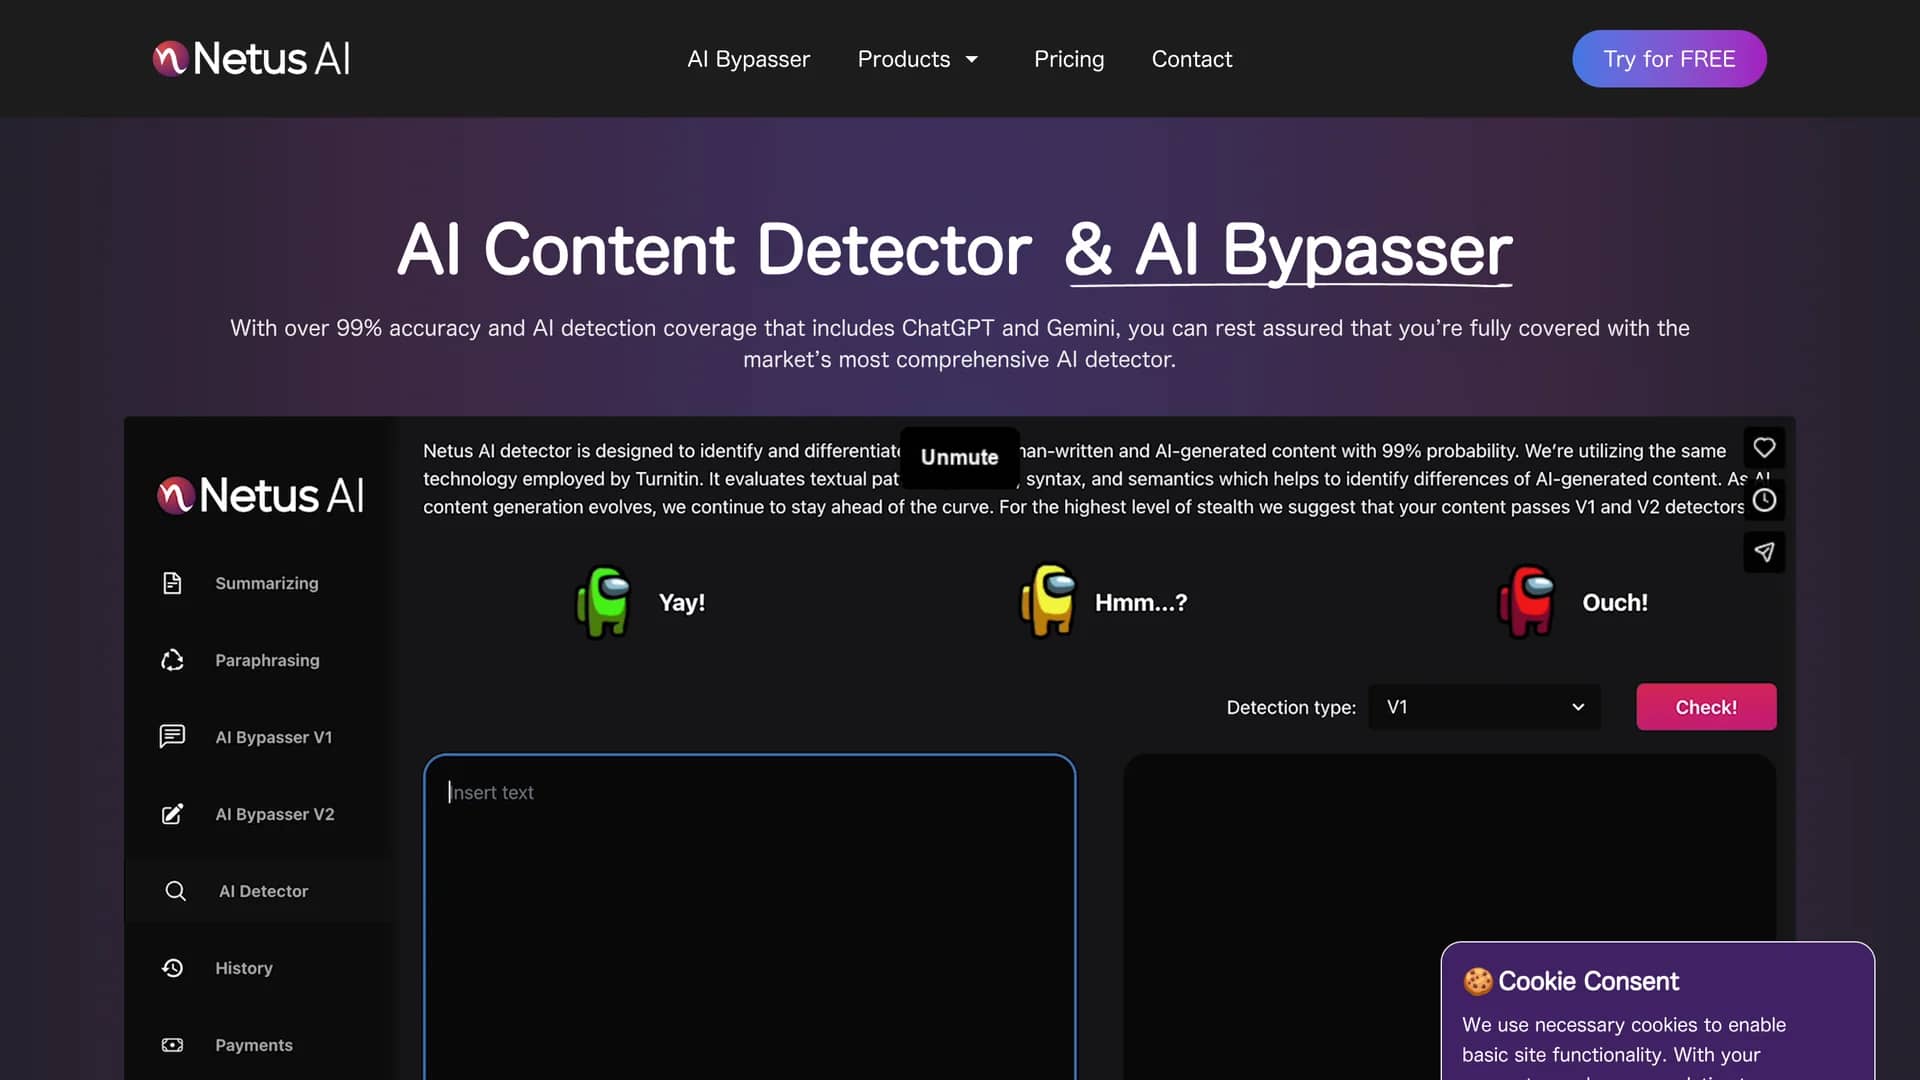Open AI Bypasser V1 label in sidebar
1920x1080 pixels.
point(273,737)
